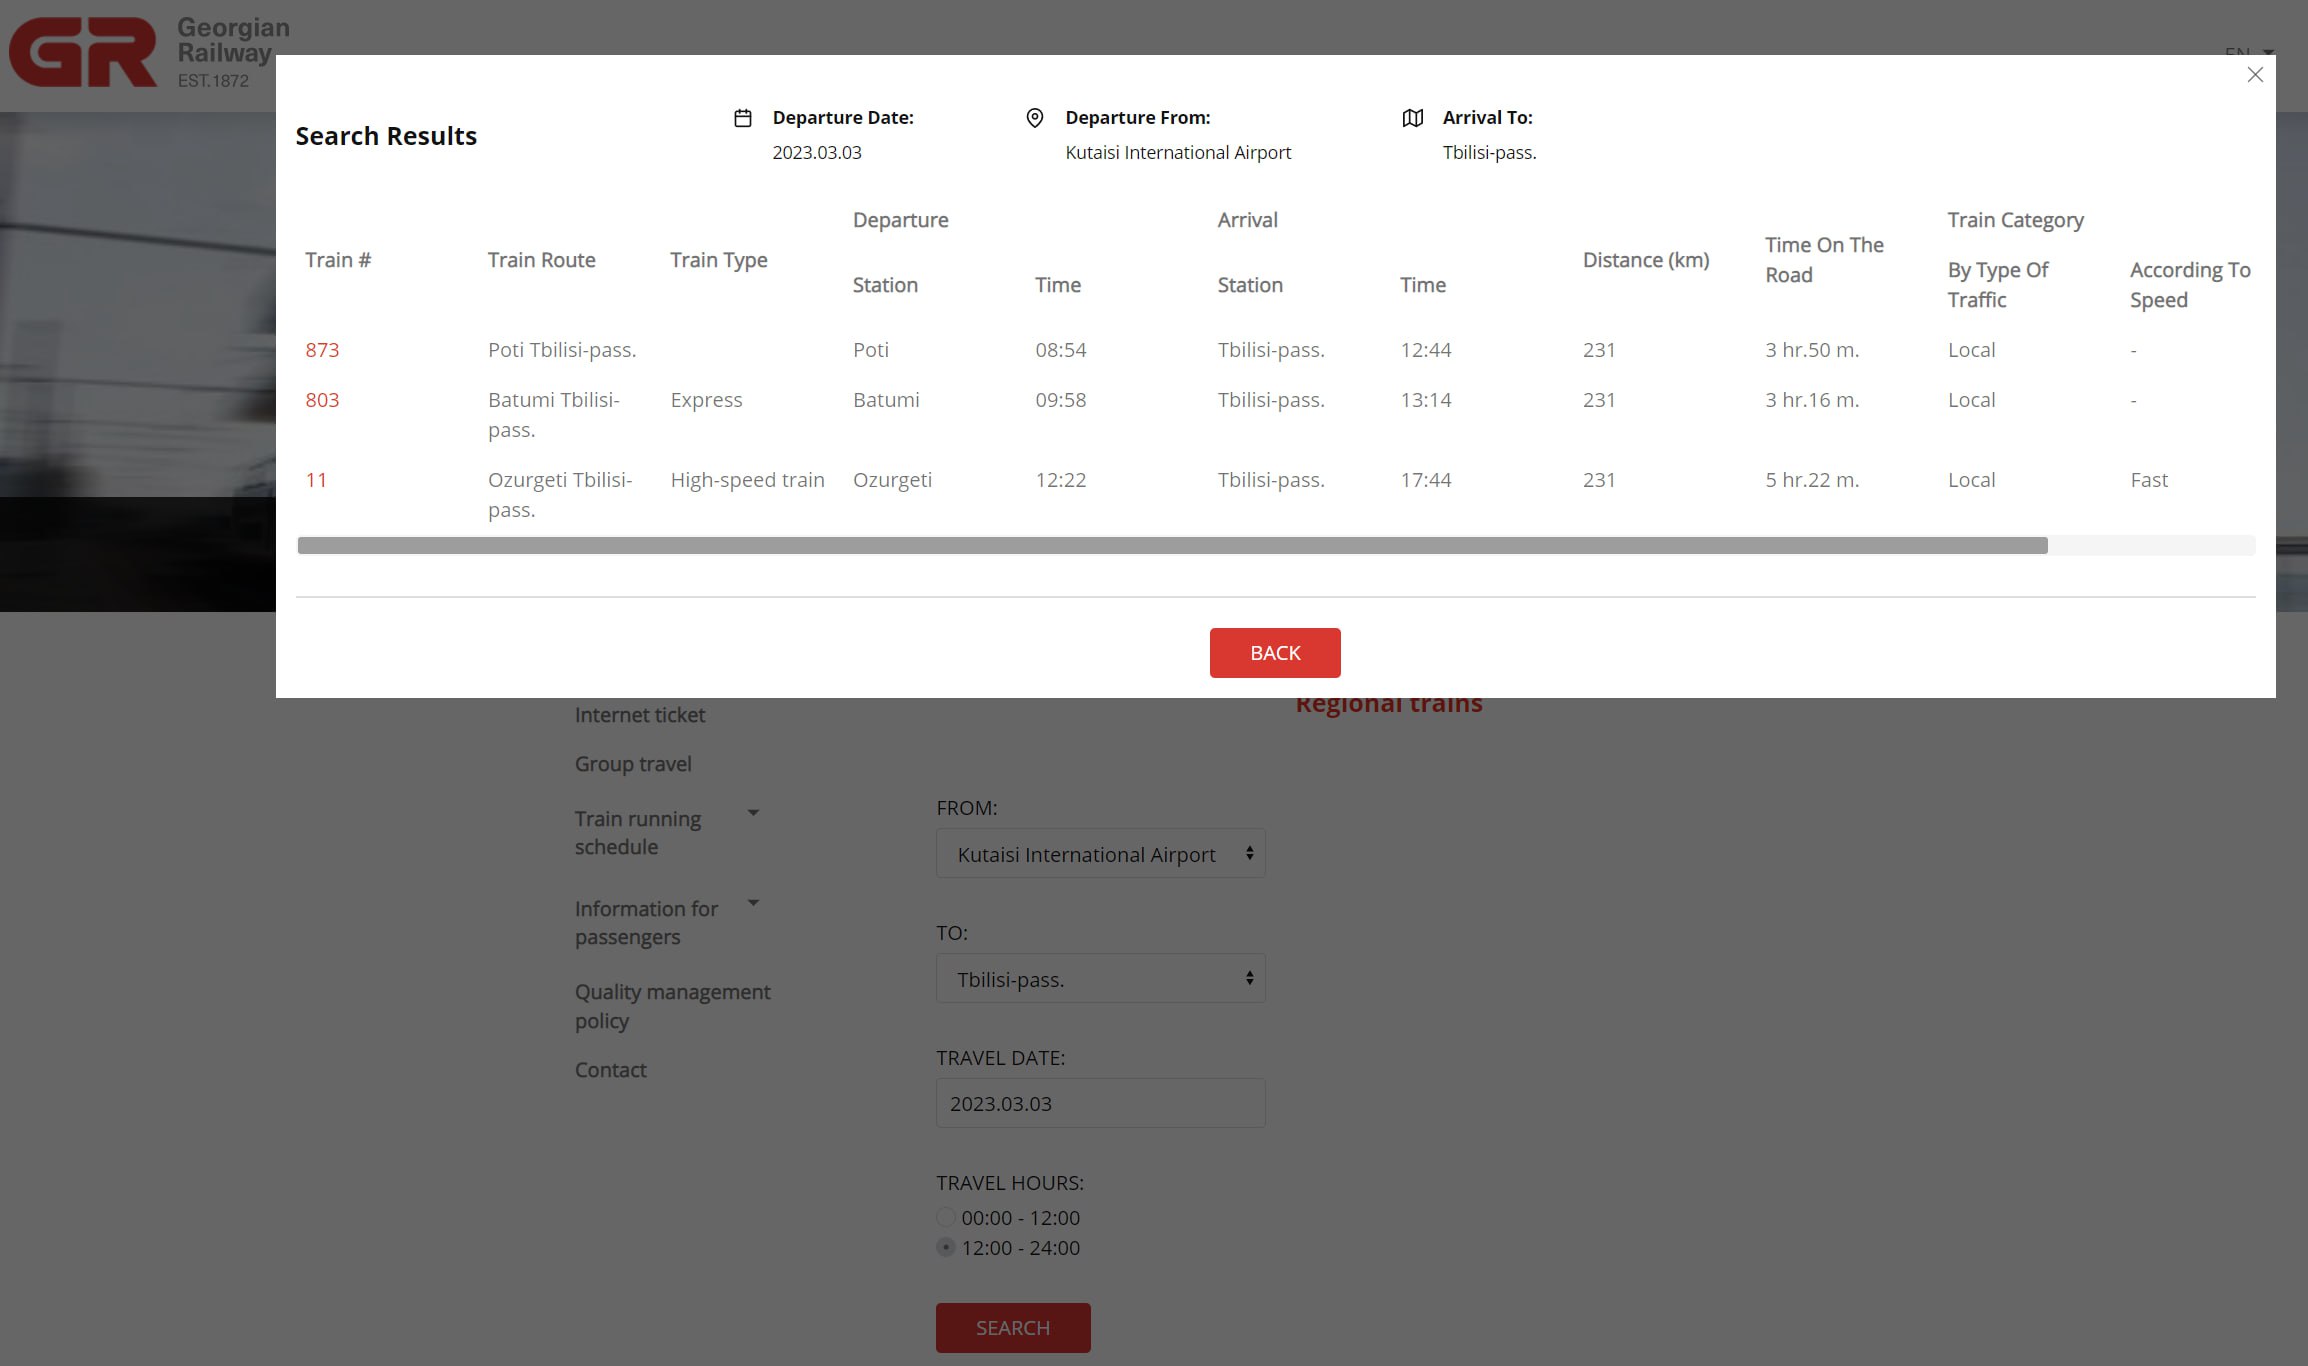Click the 09:58 departure time
Viewport: 2308px width, 1366px height.
(1060, 400)
